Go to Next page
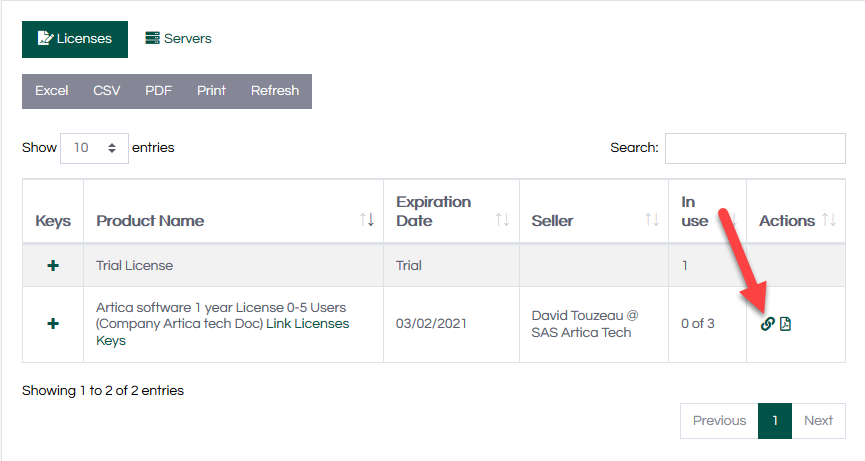This screenshot has width=865, height=461. [818, 420]
